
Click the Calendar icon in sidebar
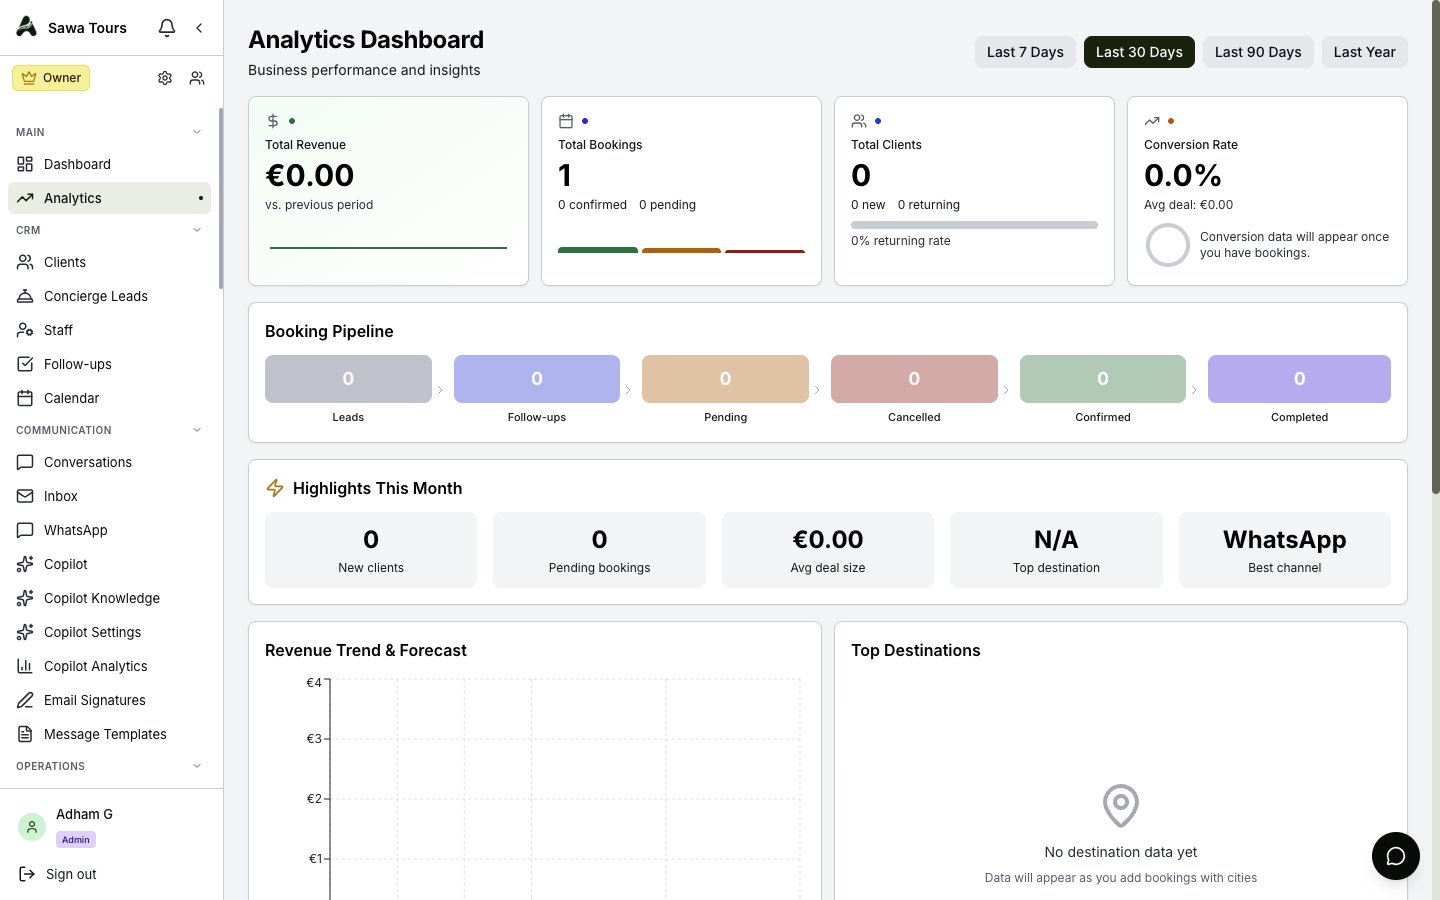25,398
